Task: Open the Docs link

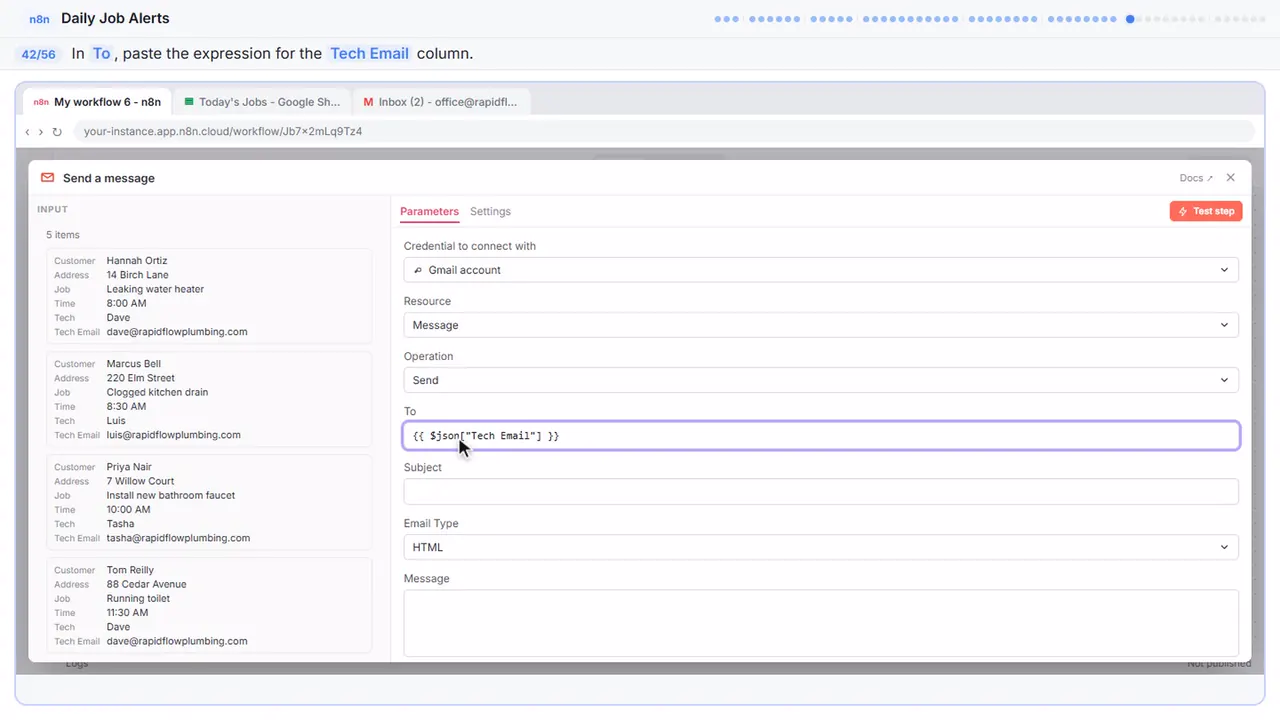Action: (1196, 178)
